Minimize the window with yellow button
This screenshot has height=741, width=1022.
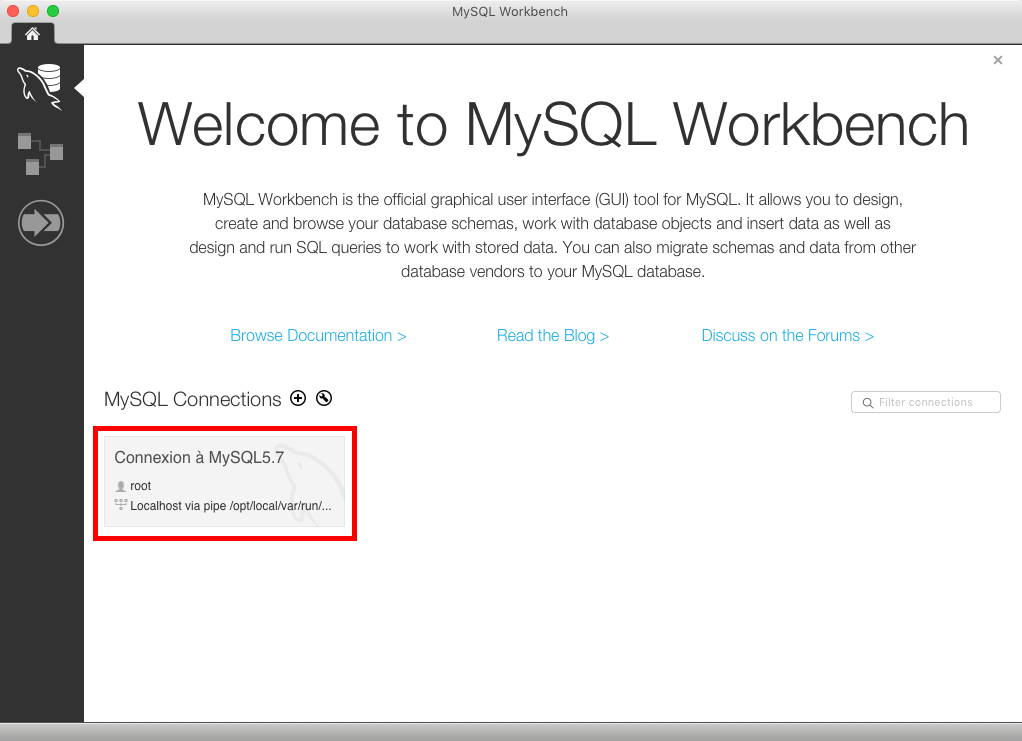coord(33,11)
